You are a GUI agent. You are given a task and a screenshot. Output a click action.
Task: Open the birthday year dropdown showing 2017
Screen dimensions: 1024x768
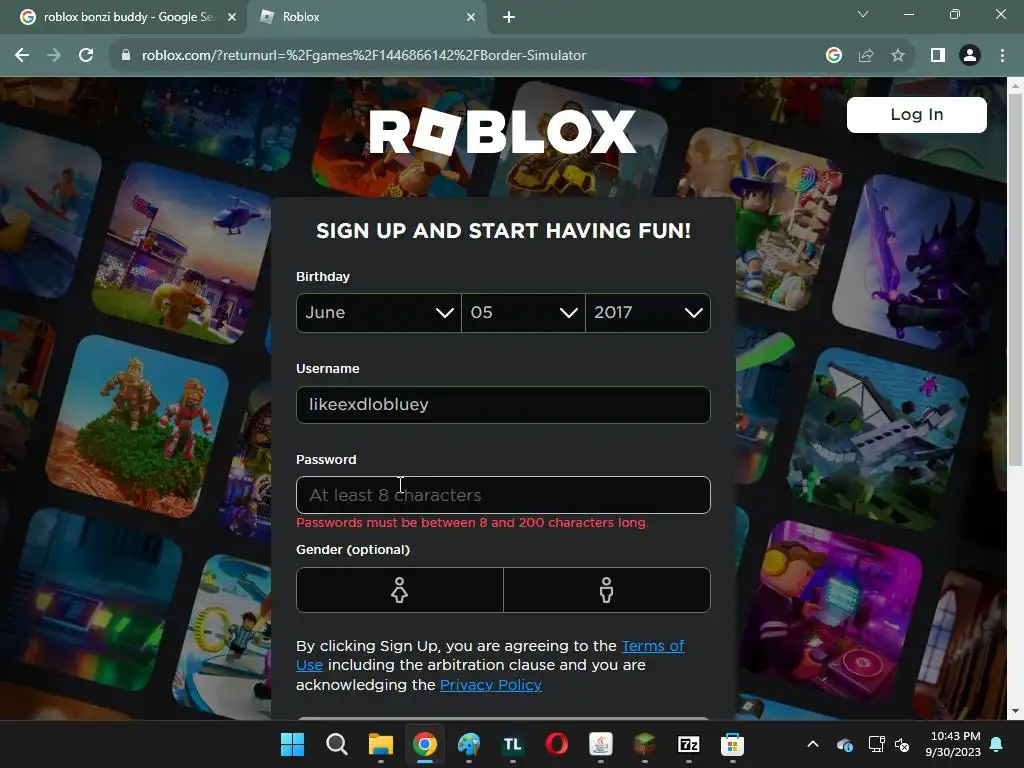pyautogui.click(x=648, y=313)
